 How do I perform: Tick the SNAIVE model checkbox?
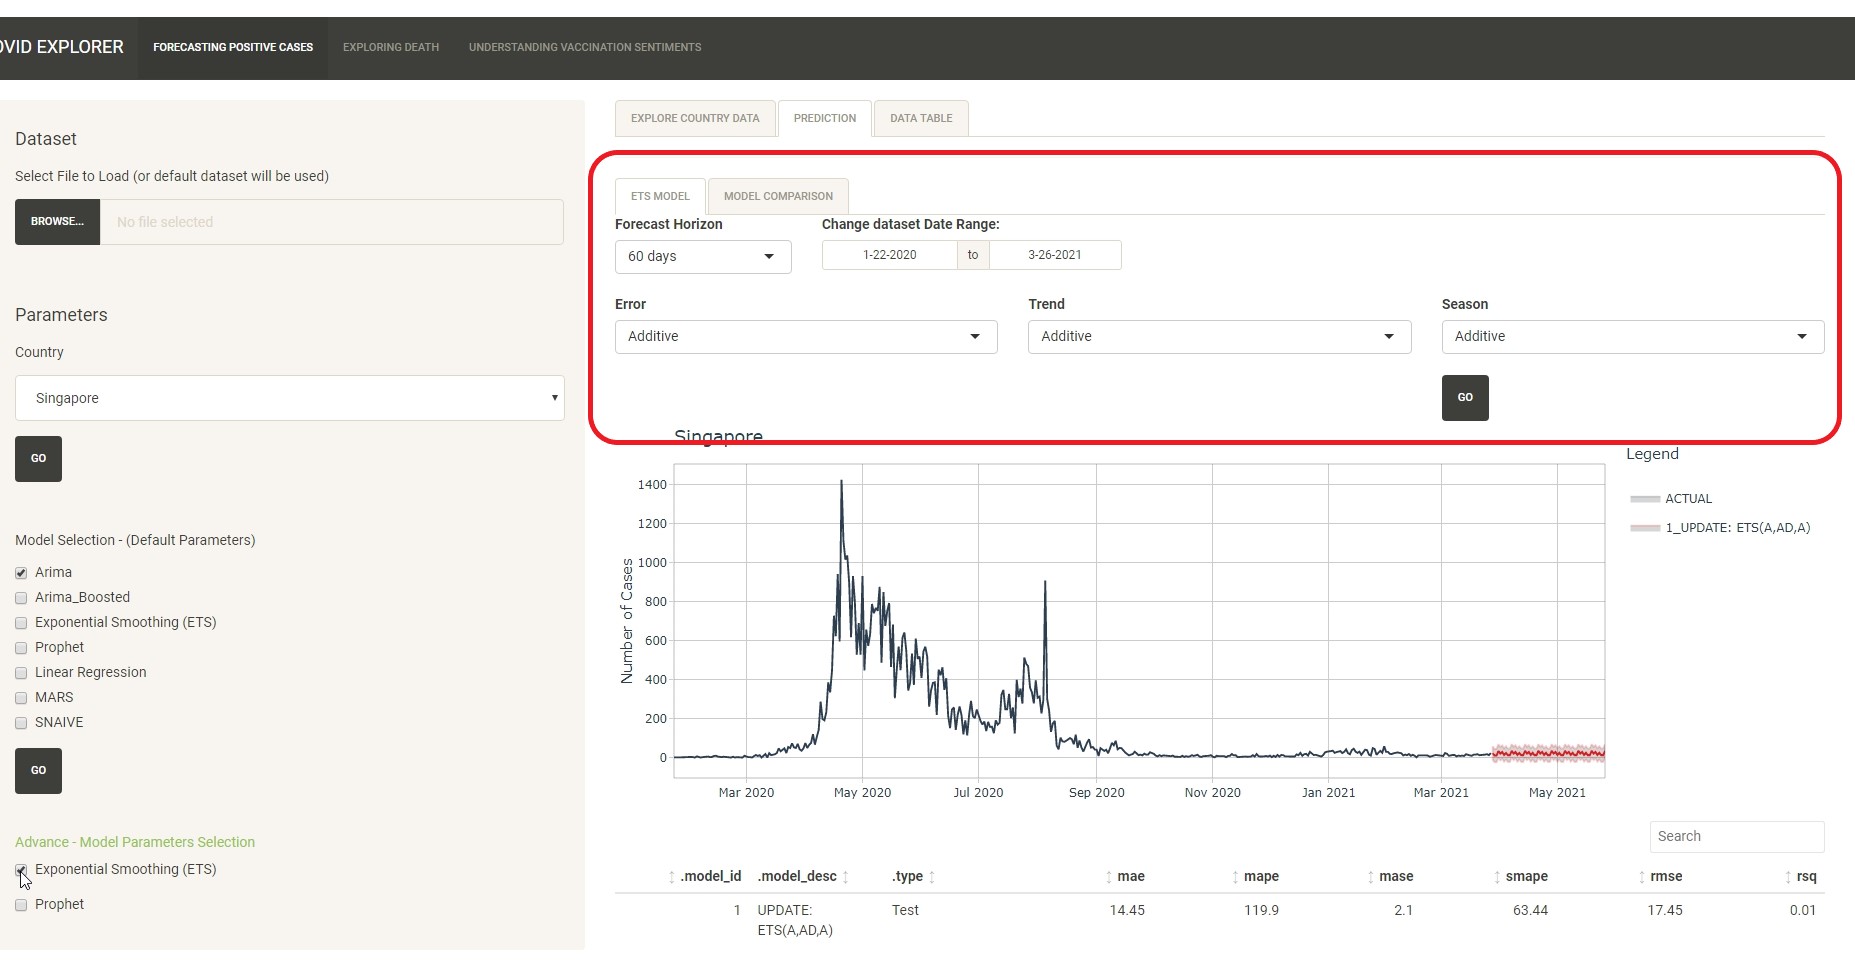coord(21,723)
